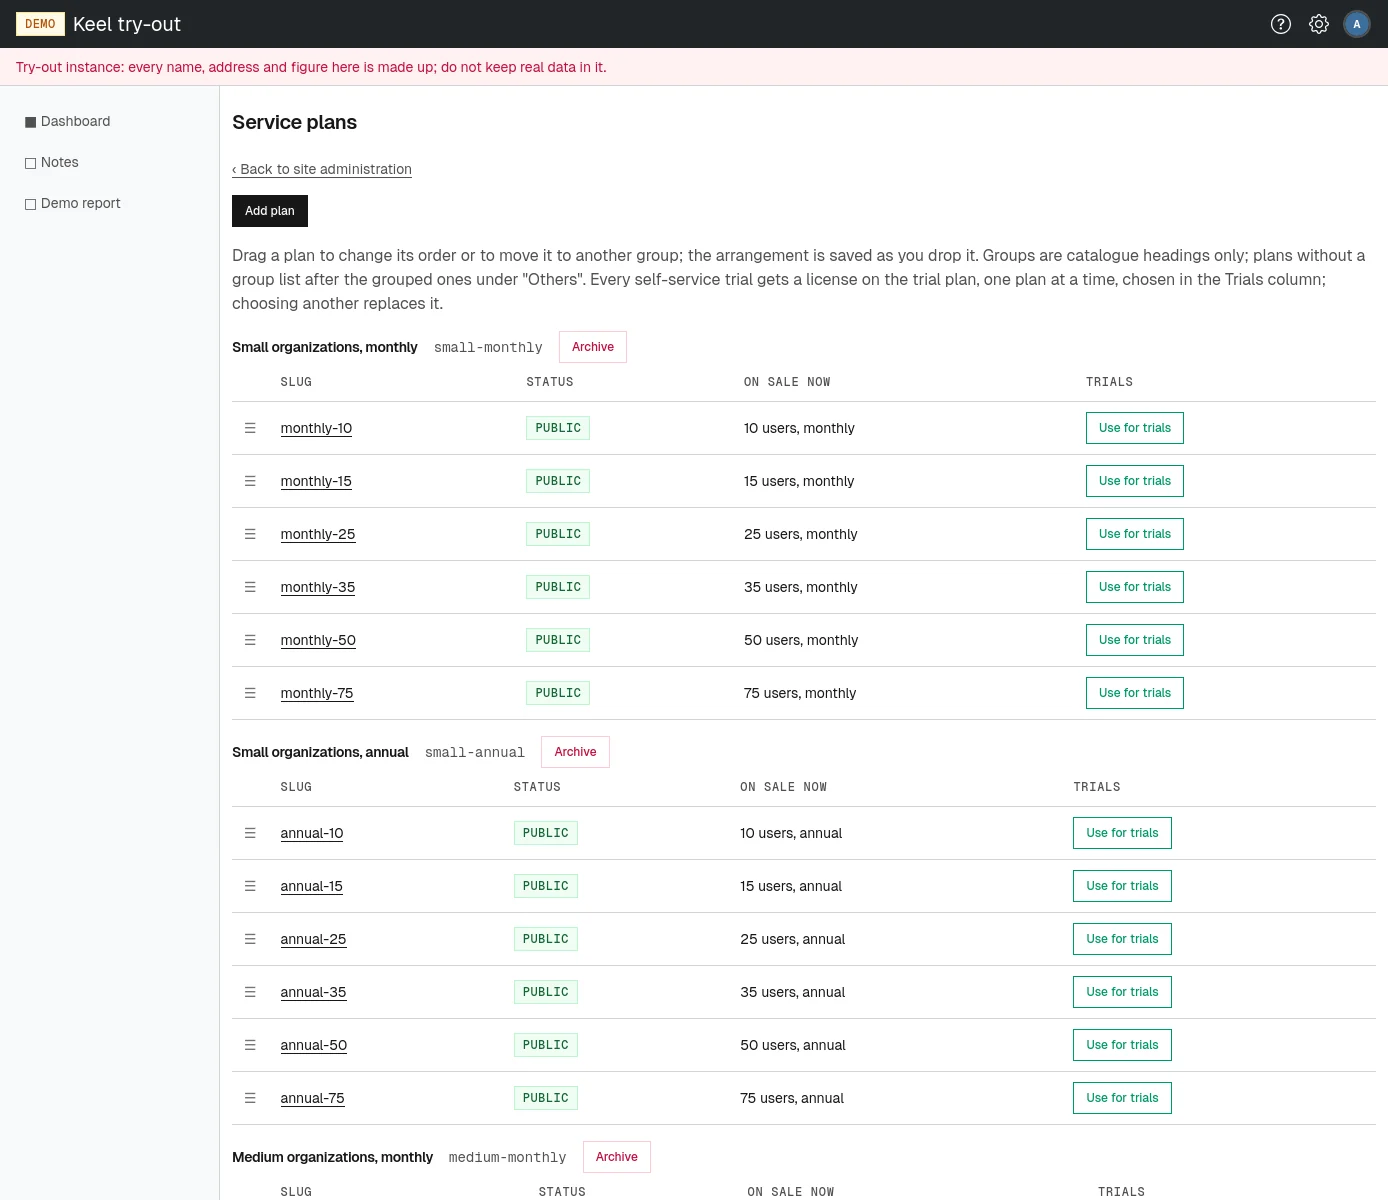Use annual-15 plan for trials
1388x1200 pixels.
point(1122,886)
